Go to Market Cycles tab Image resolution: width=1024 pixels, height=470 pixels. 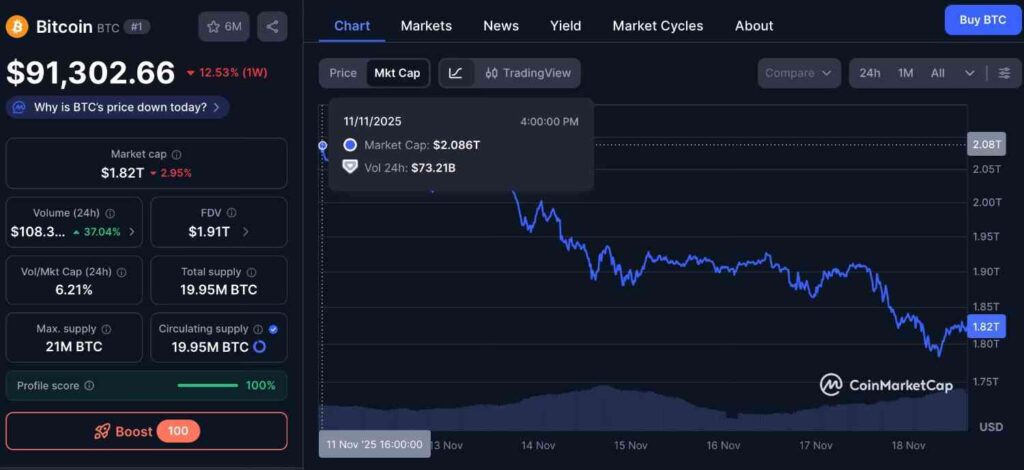657,26
